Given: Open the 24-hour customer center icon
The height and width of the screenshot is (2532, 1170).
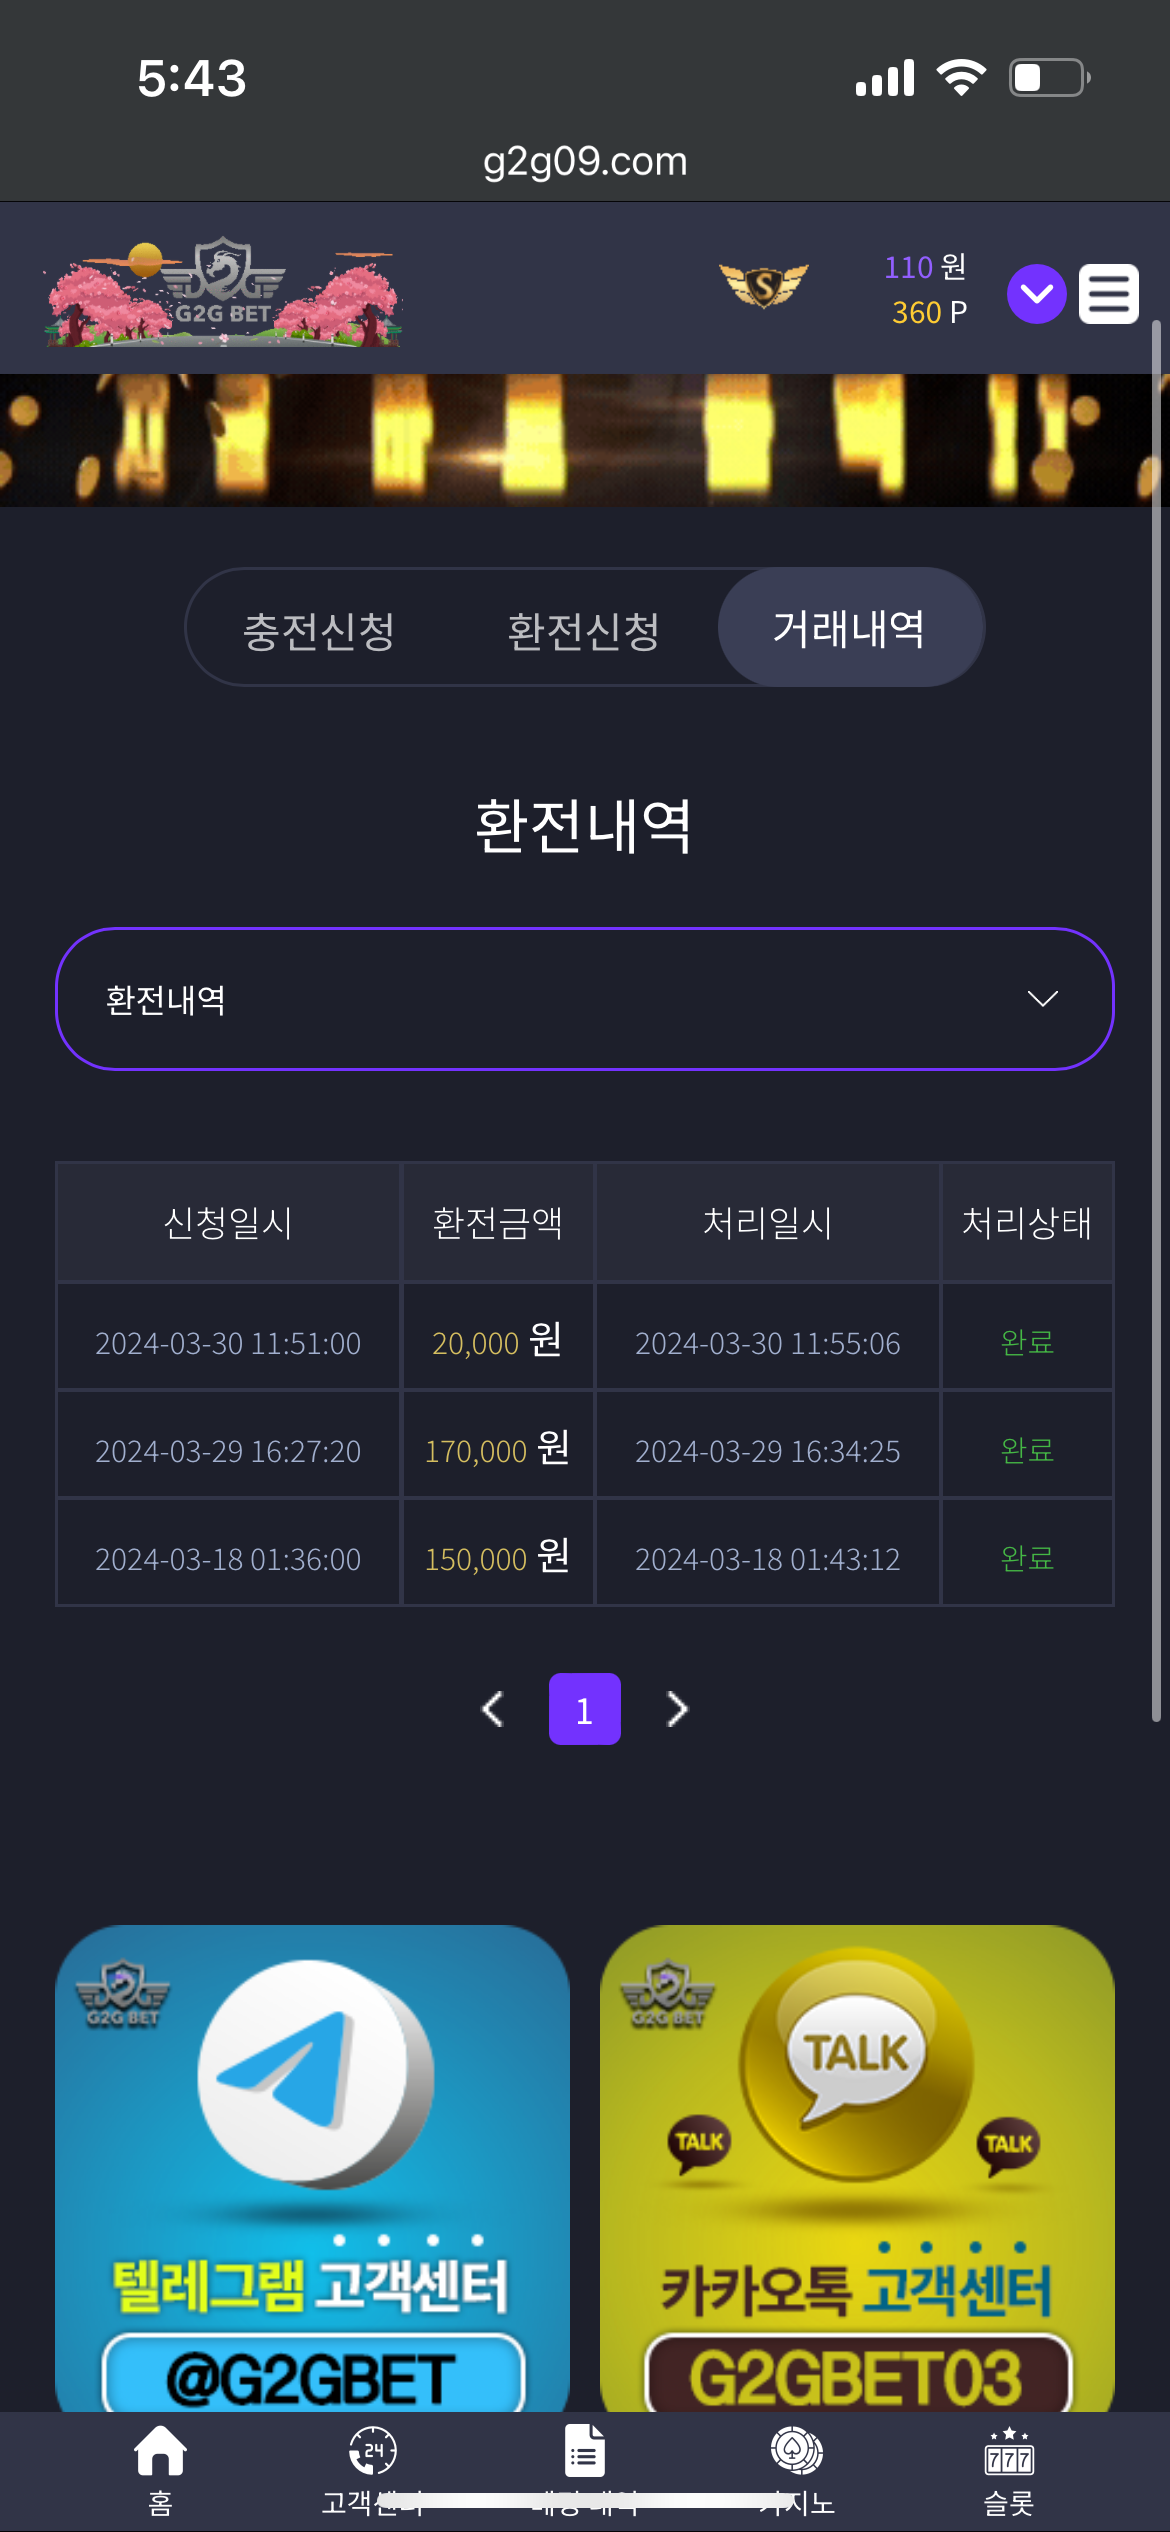Looking at the screenshot, I should (x=373, y=2450).
